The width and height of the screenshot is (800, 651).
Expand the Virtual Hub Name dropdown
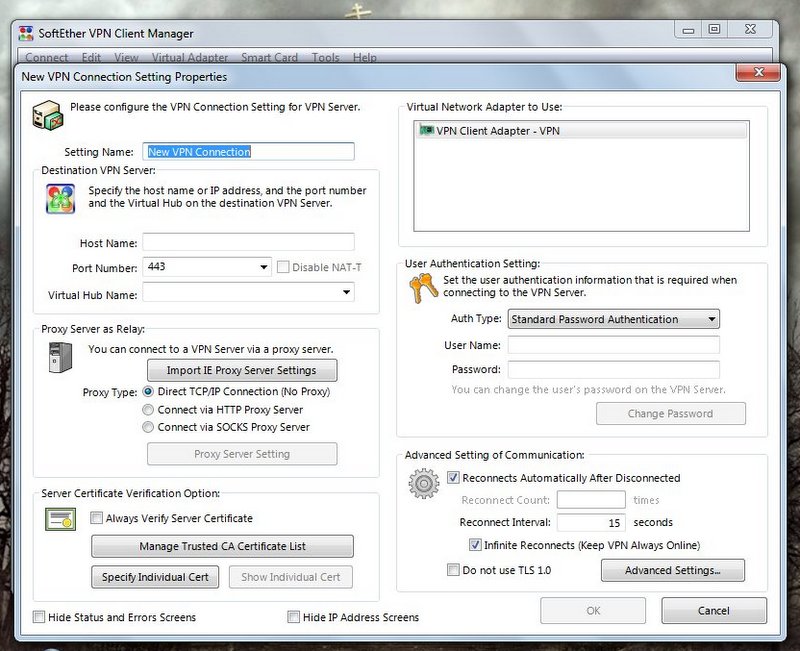pyautogui.click(x=346, y=292)
